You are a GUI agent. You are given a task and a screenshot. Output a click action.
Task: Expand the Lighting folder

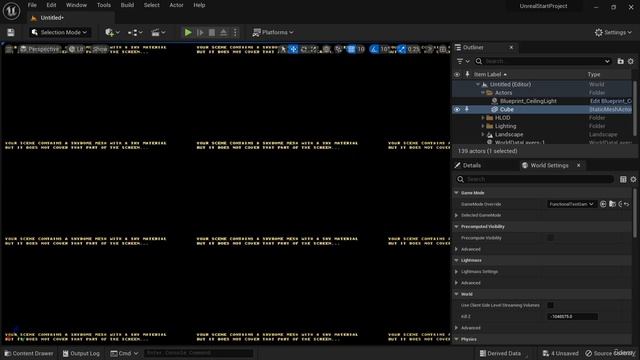pyautogui.click(x=483, y=126)
